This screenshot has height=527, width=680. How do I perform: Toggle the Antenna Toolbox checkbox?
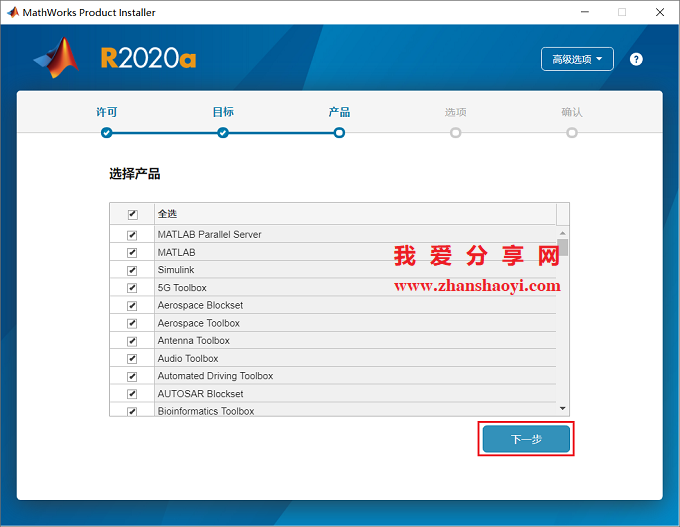[132, 341]
